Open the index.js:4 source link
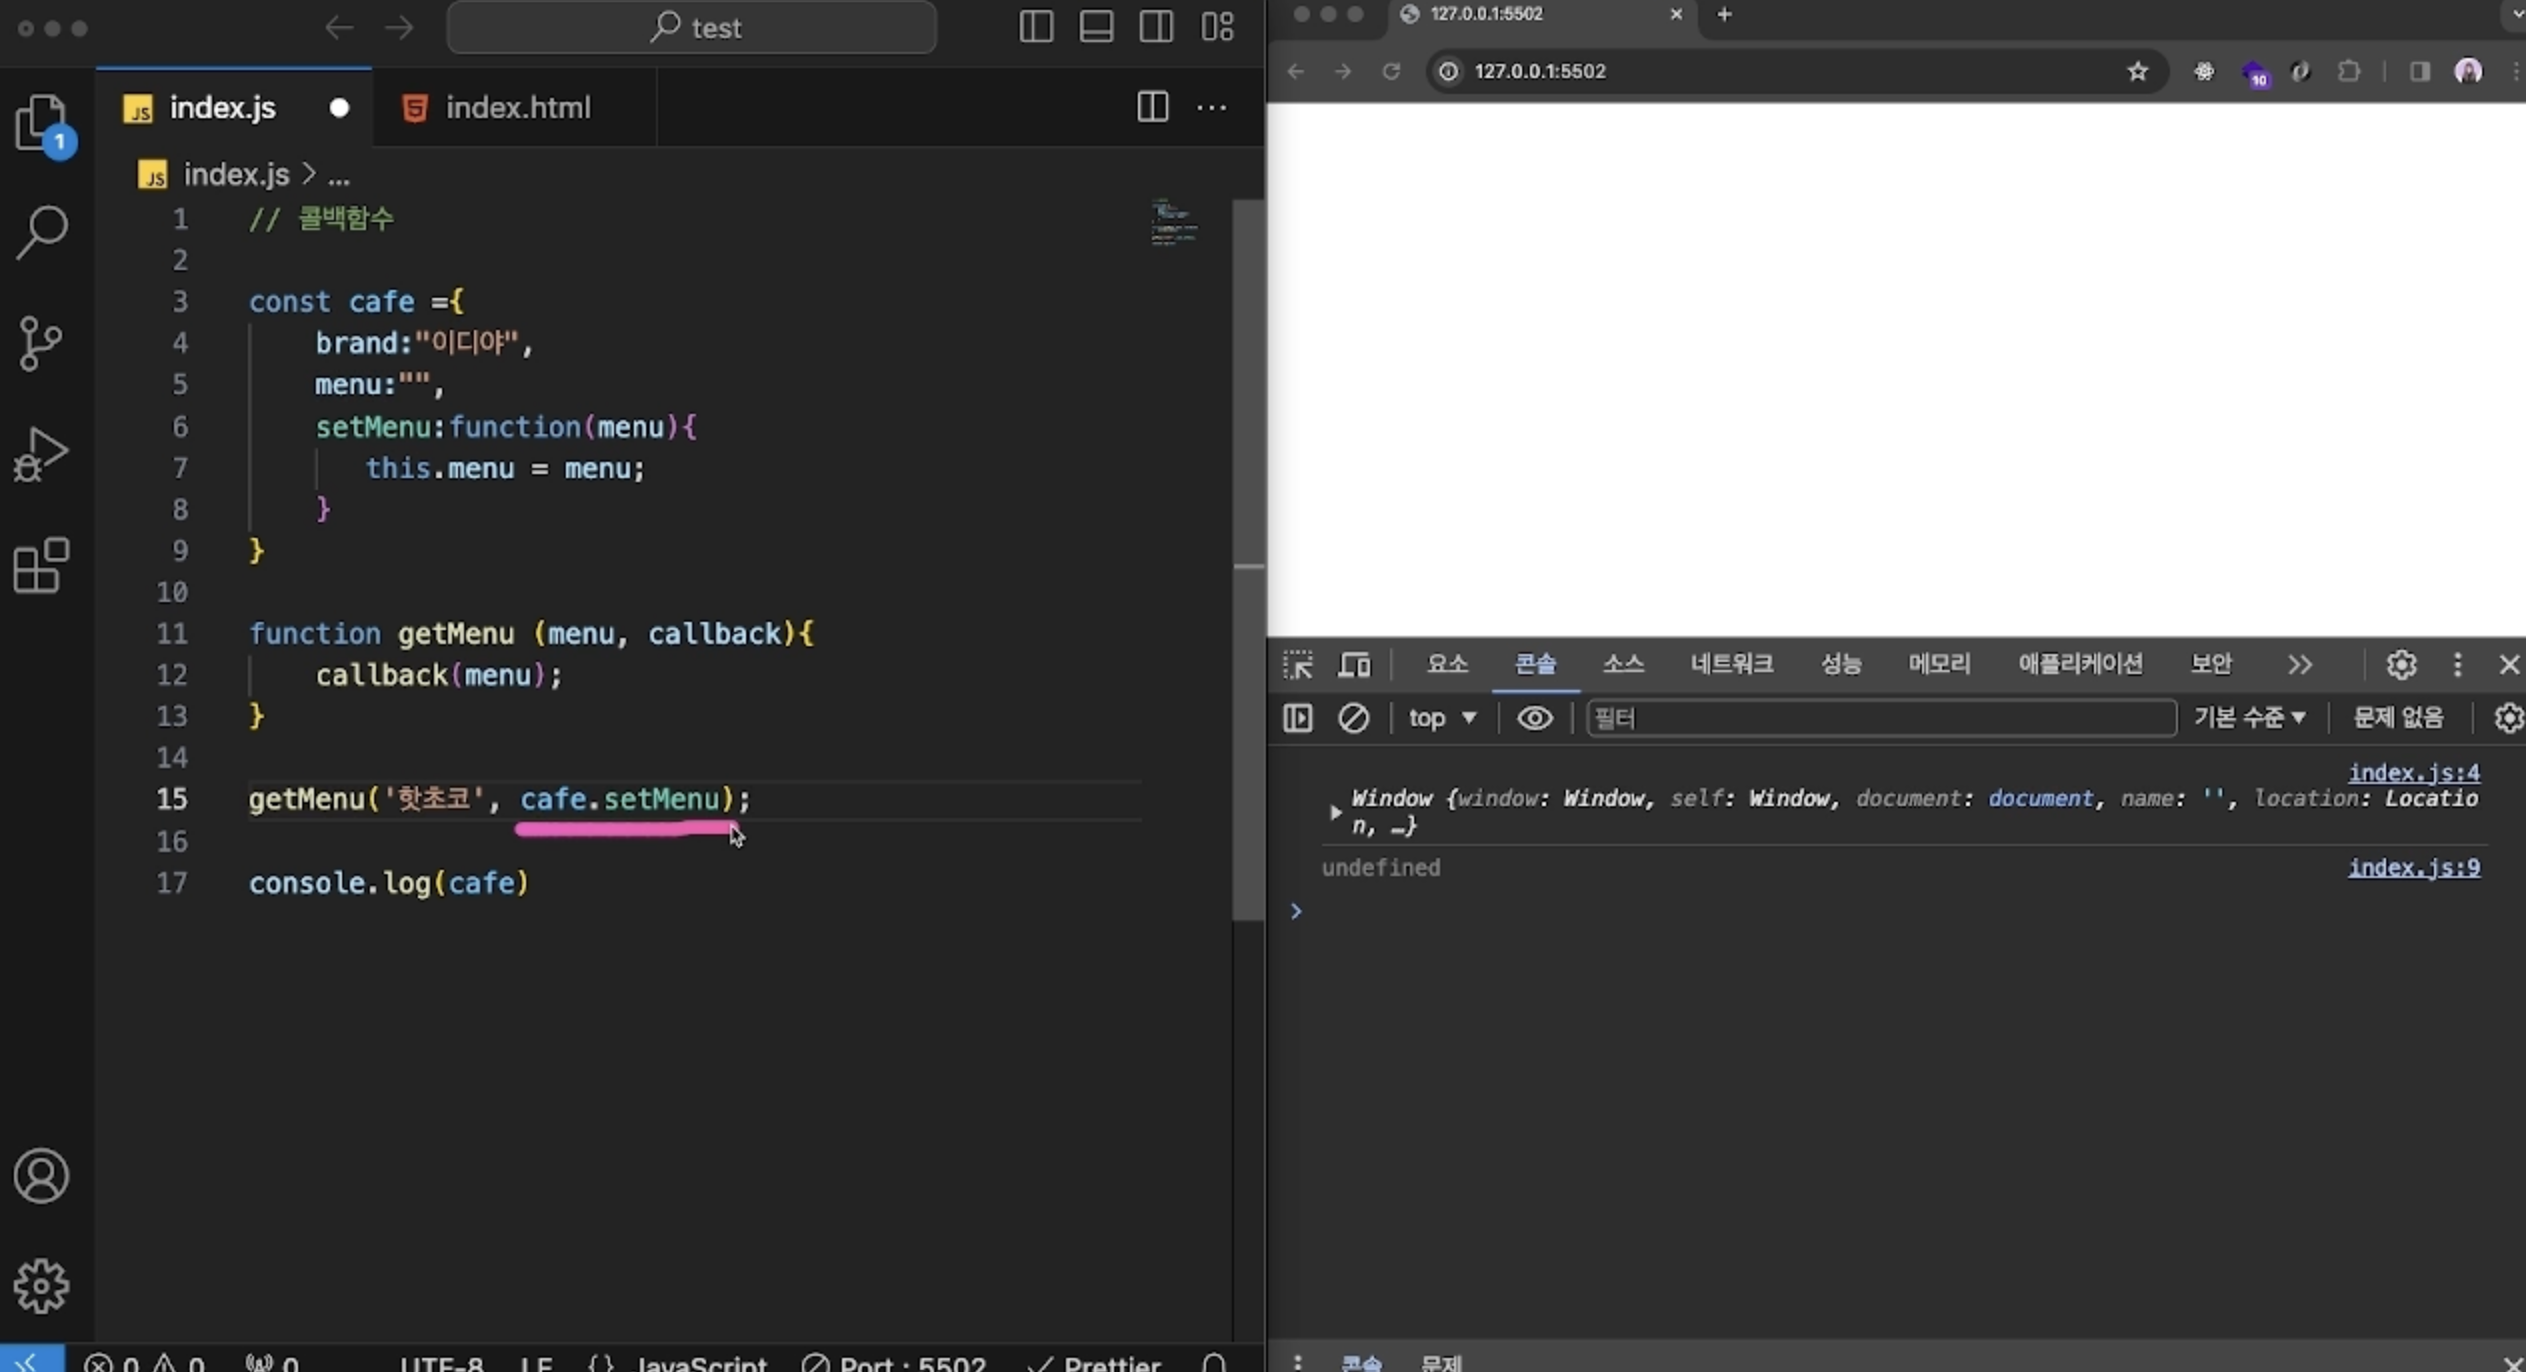This screenshot has height=1372, width=2526. coord(2413,773)
